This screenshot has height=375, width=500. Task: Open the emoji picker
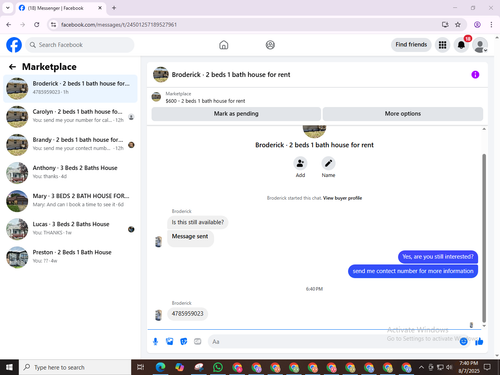pos(463,341)
